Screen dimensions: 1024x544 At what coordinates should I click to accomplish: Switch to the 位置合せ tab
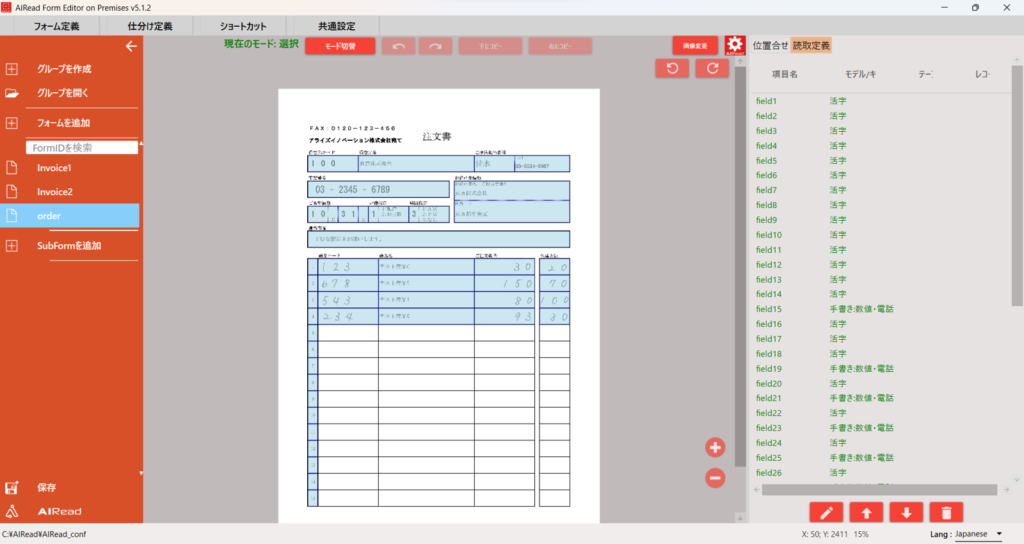click(770, 45)
